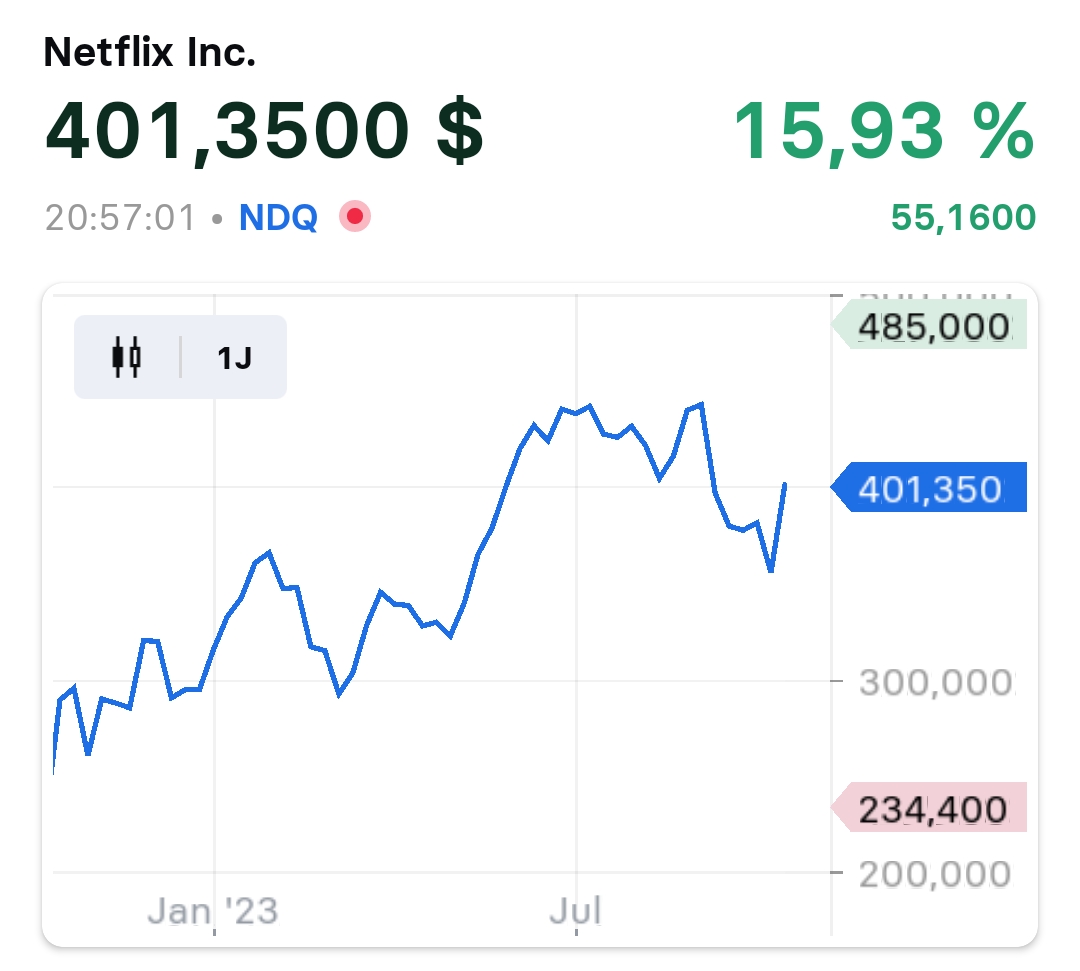Click the 300,000 price axis label
Image resolution: width=1080 pixels, height=971 pixels.
pyautogui.click(x=935, y=683)
